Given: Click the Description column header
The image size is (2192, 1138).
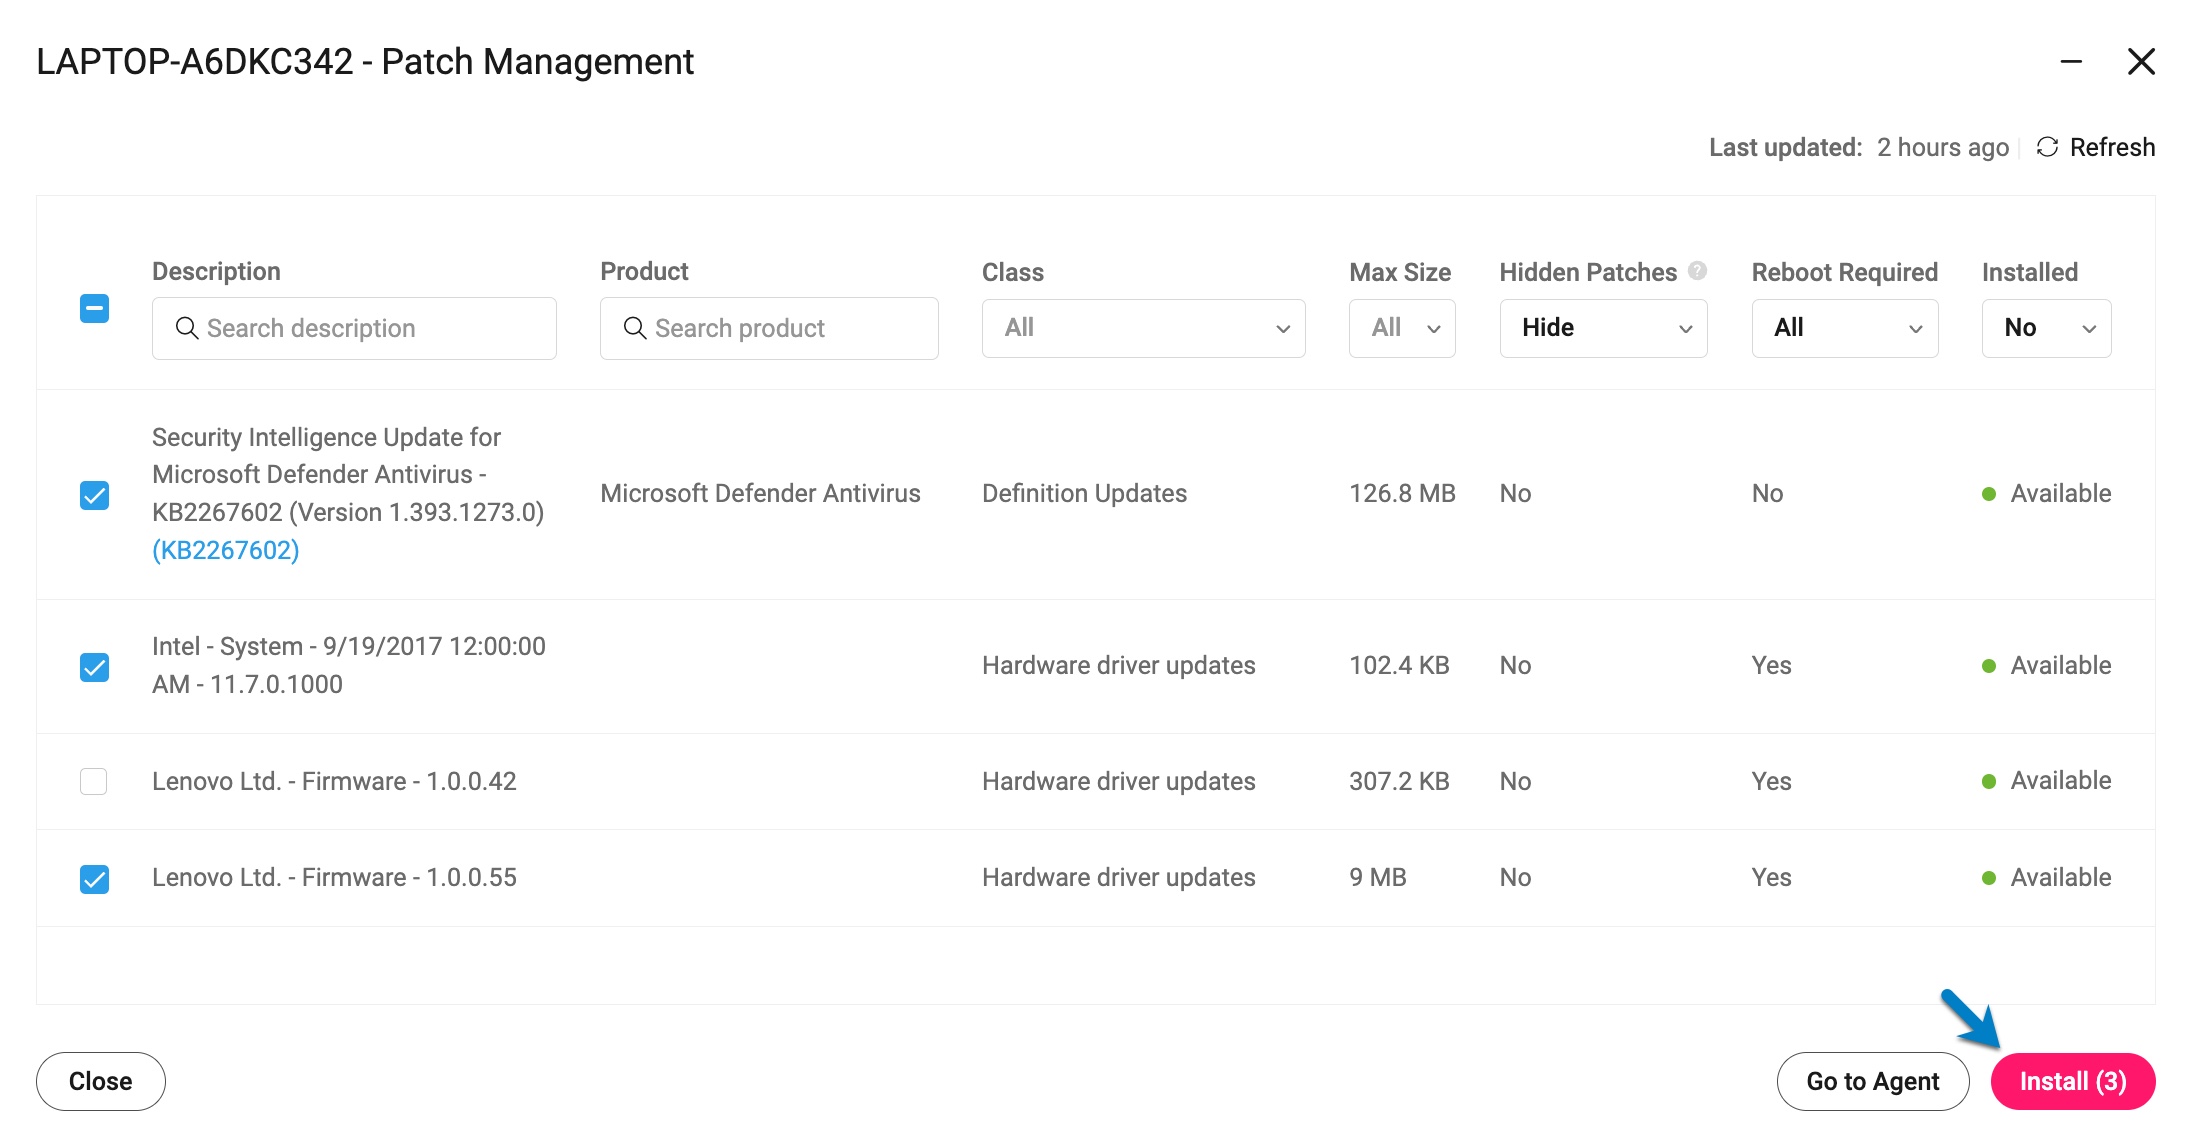Looking at the screenshot, I should (216, 271).
